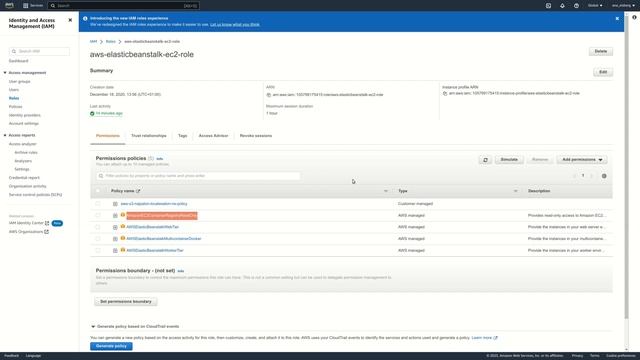640x360 pixels.
Task: Click the AWSElasticBeanstalkWebTier policy cube icon
Action: pos(122,226)
